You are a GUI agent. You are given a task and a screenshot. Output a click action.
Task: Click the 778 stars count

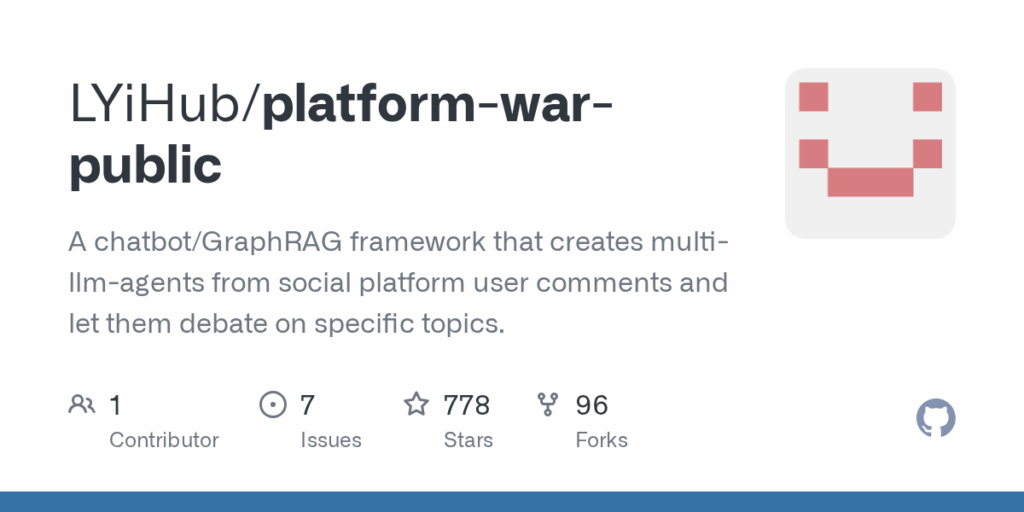pos(466,405)
